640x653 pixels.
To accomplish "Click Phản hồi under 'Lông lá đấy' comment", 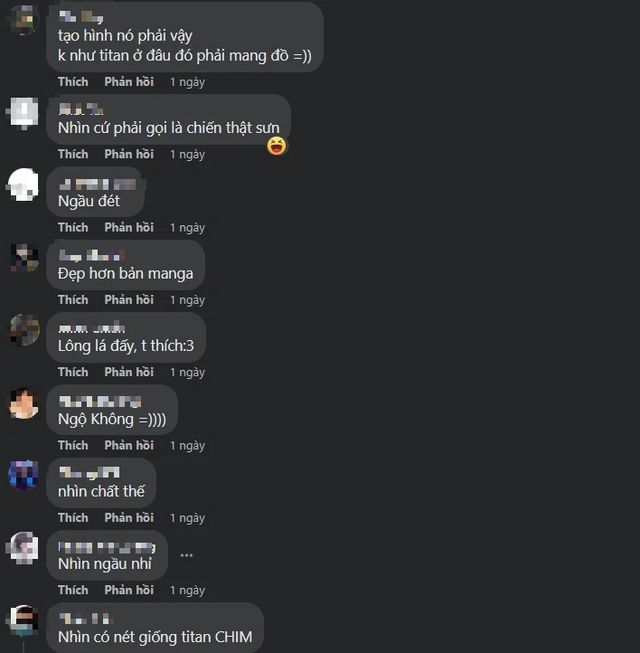I will [x=129, y=372].
